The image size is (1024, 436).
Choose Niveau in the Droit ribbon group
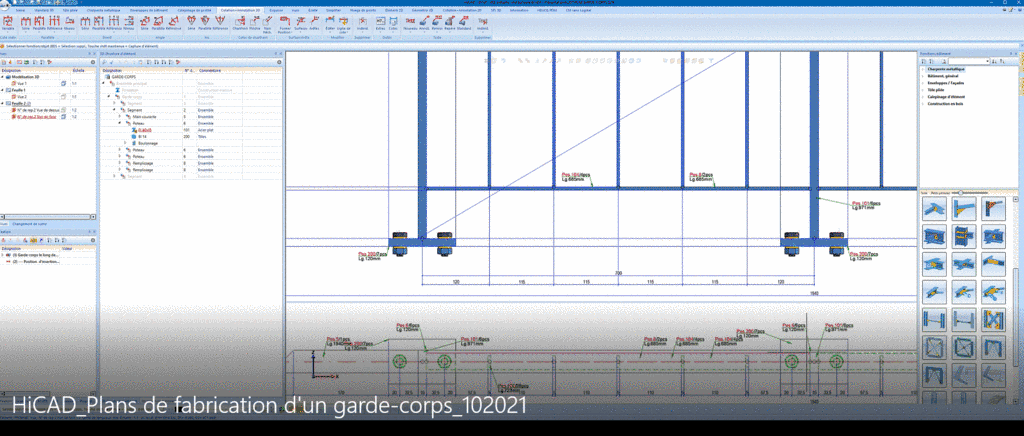tap(129, 23)
